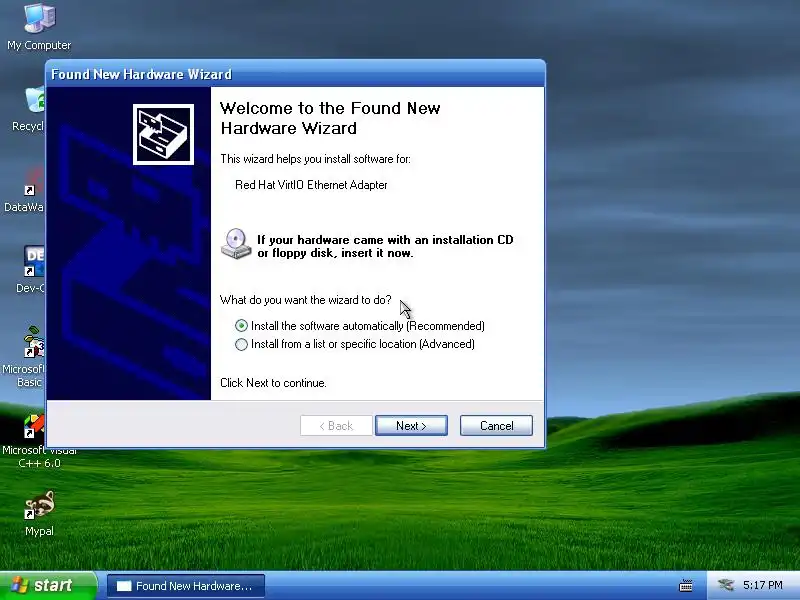Choose Install the software automatically (Recommended)
The width and height of the screenshot is (800, 600).
[360, 326]
